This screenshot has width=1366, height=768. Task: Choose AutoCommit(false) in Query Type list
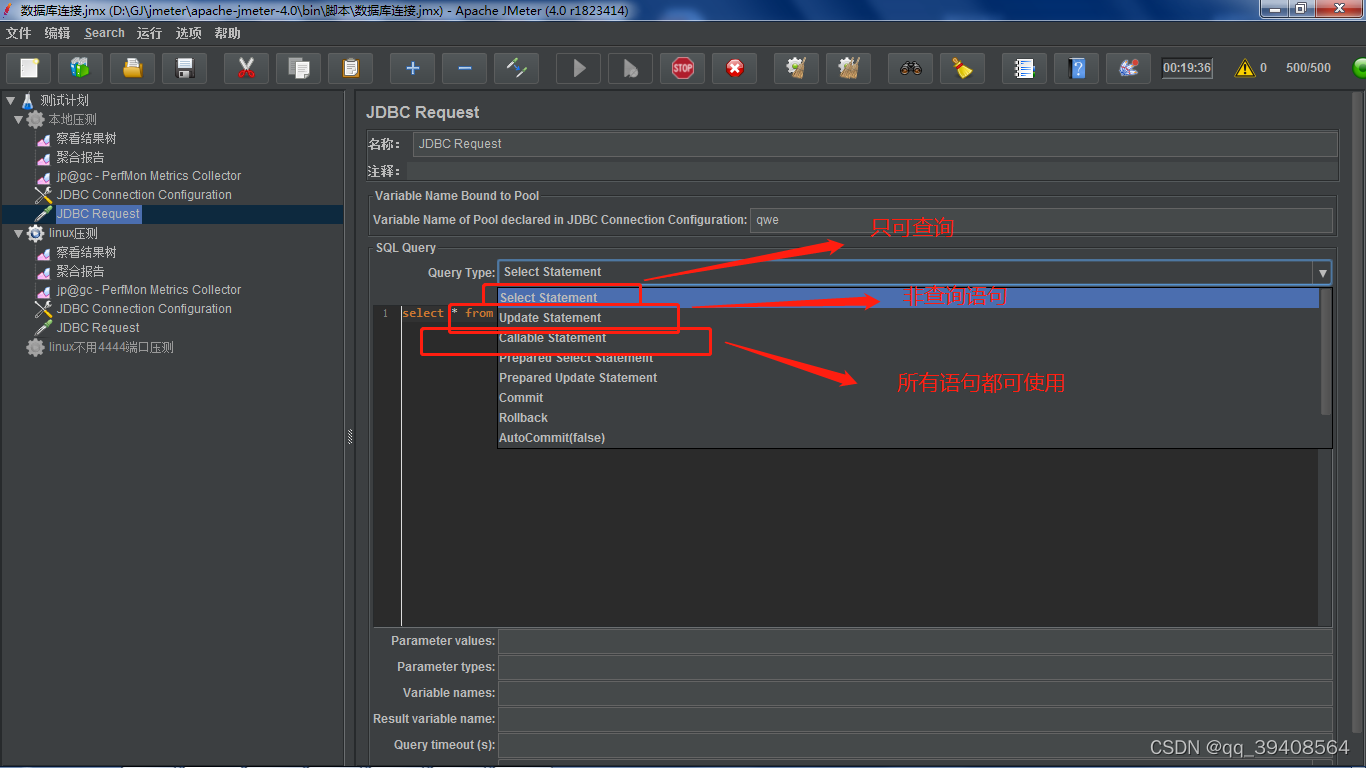click(x=909, y=438)
